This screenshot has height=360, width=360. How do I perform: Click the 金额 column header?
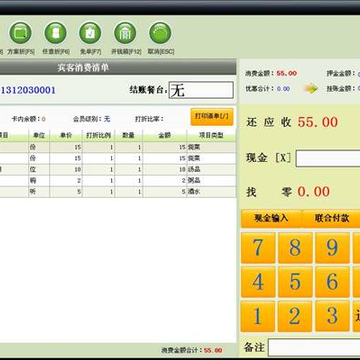pyautogui.click(x=165, y=136)
